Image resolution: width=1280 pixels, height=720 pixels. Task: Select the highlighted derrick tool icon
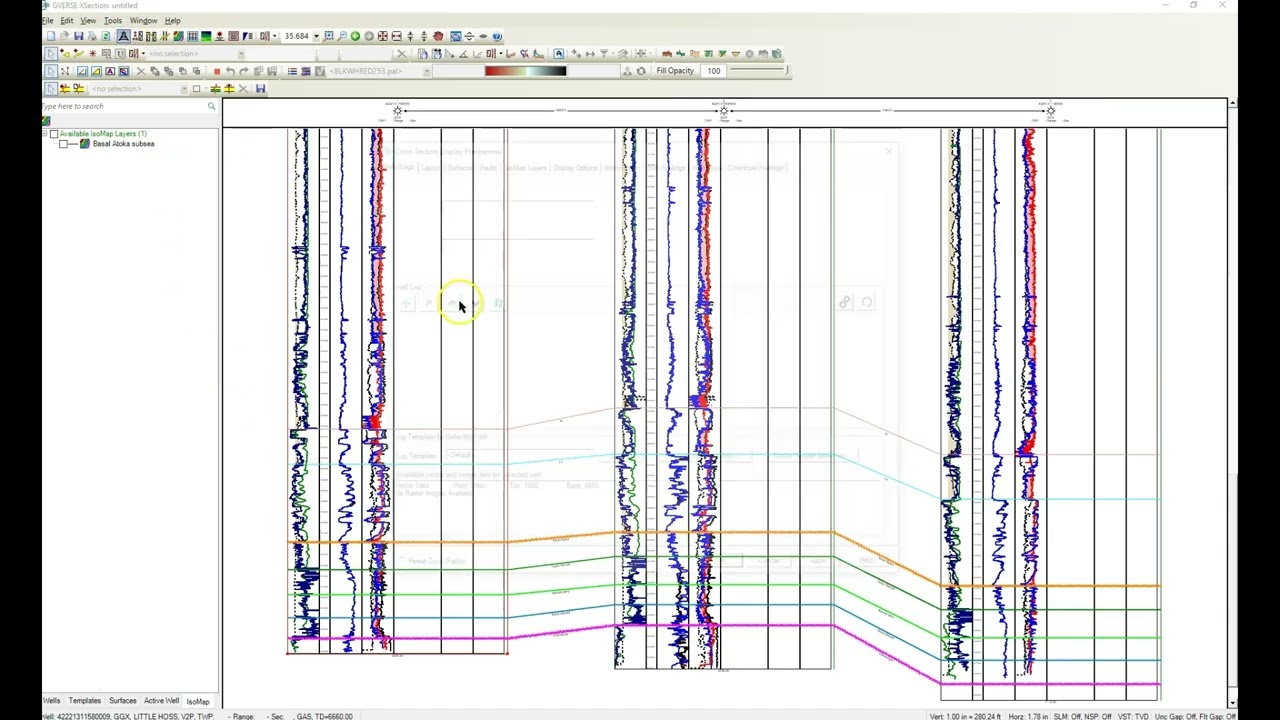pos(123,36)
